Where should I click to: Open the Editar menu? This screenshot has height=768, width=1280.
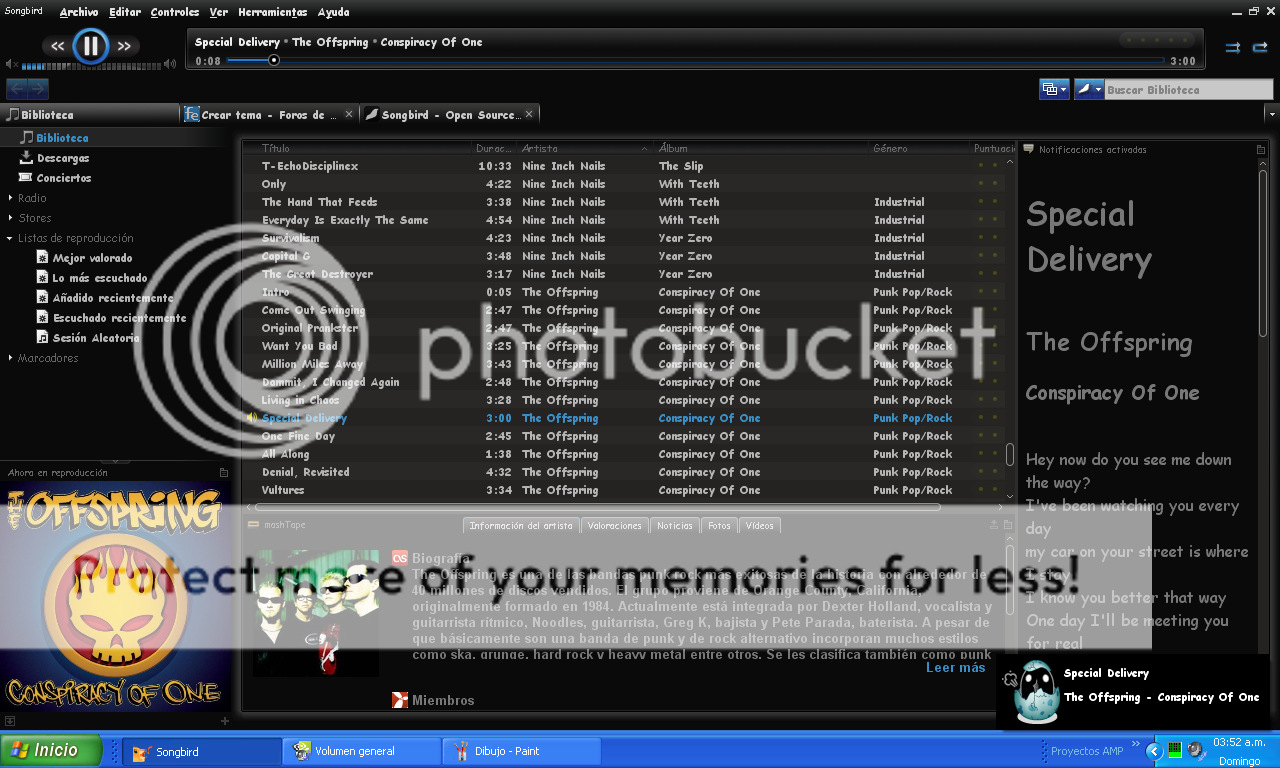point(125,12)
